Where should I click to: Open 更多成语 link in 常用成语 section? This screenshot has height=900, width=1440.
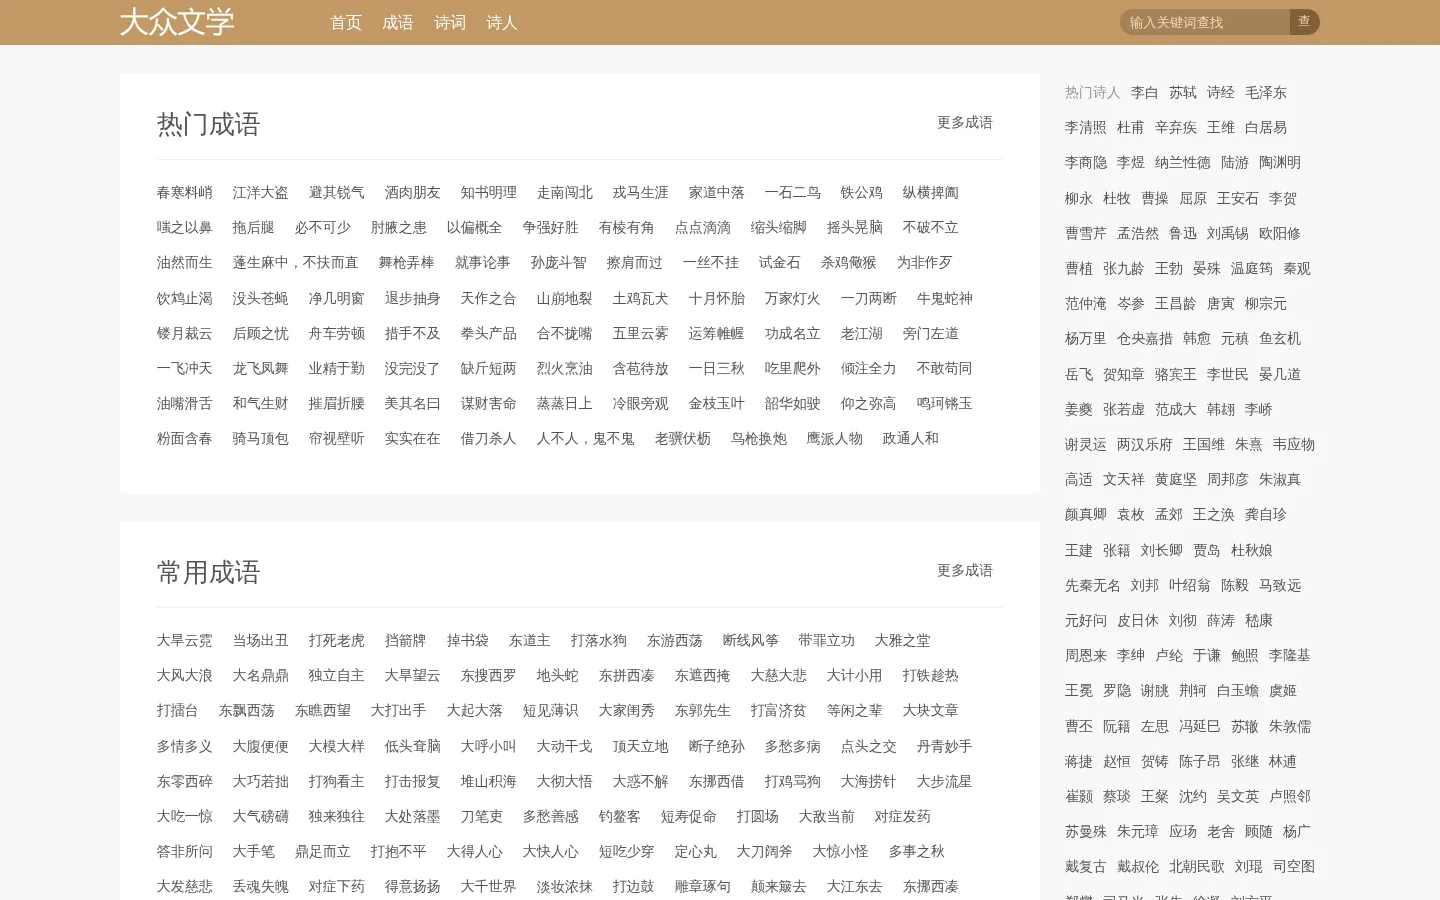point(965,570)
